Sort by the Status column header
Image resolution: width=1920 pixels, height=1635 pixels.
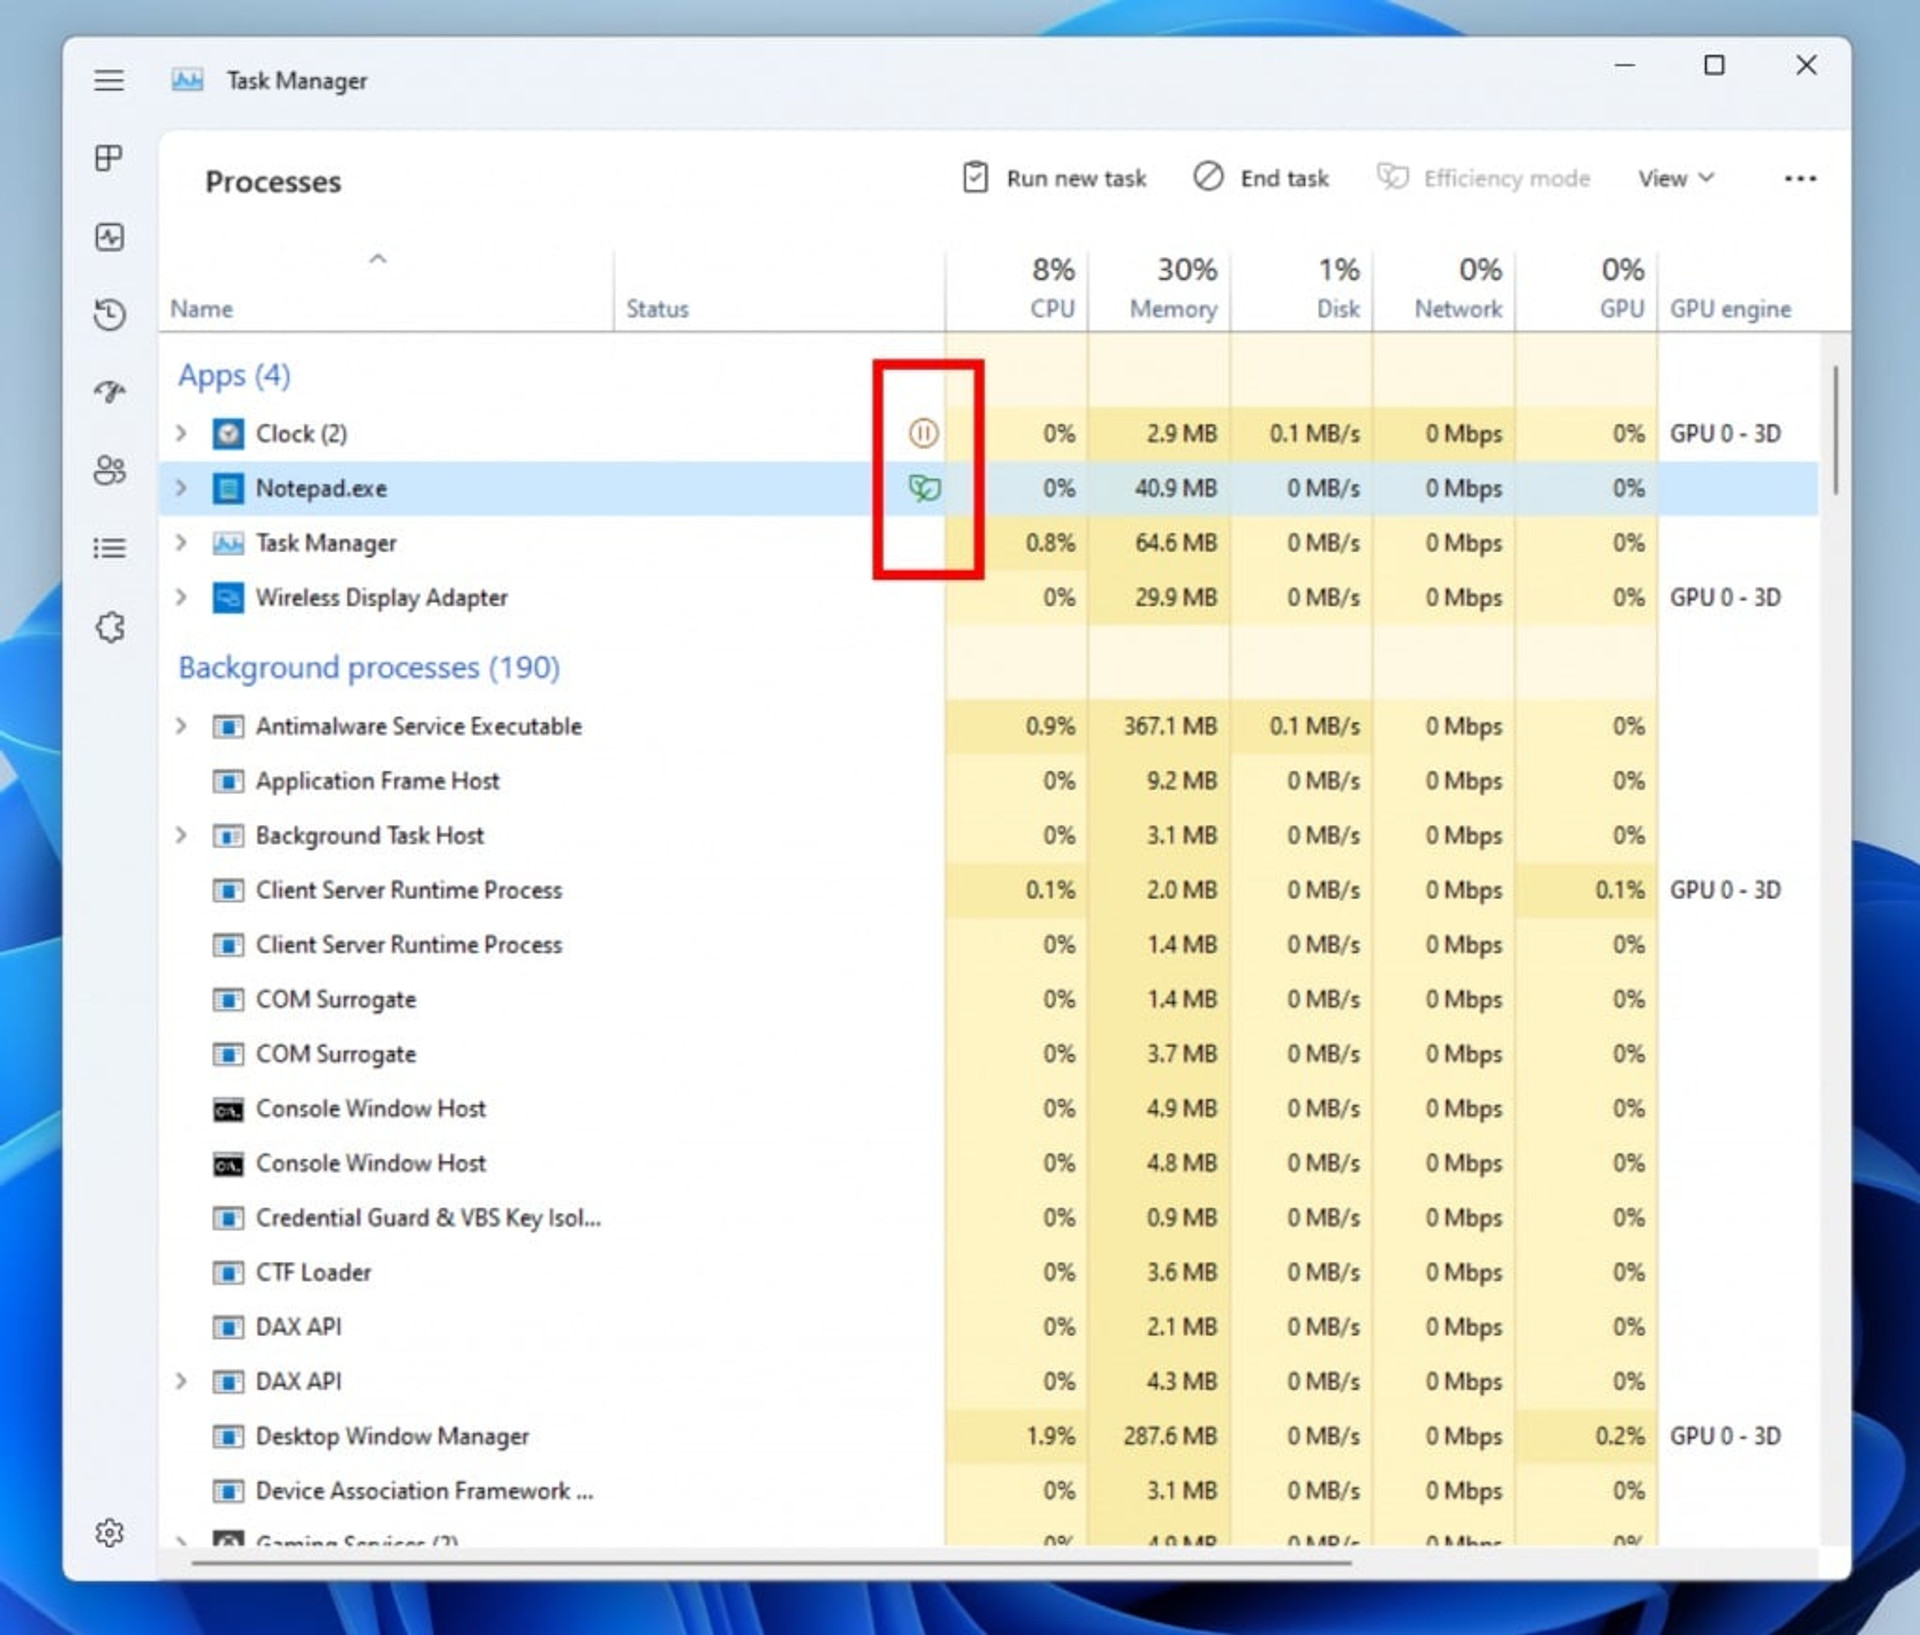(x=779, y=290)
